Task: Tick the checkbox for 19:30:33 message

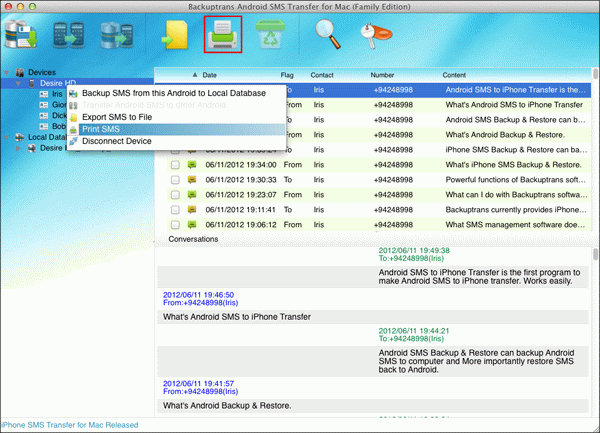Action: pos(175,180)
